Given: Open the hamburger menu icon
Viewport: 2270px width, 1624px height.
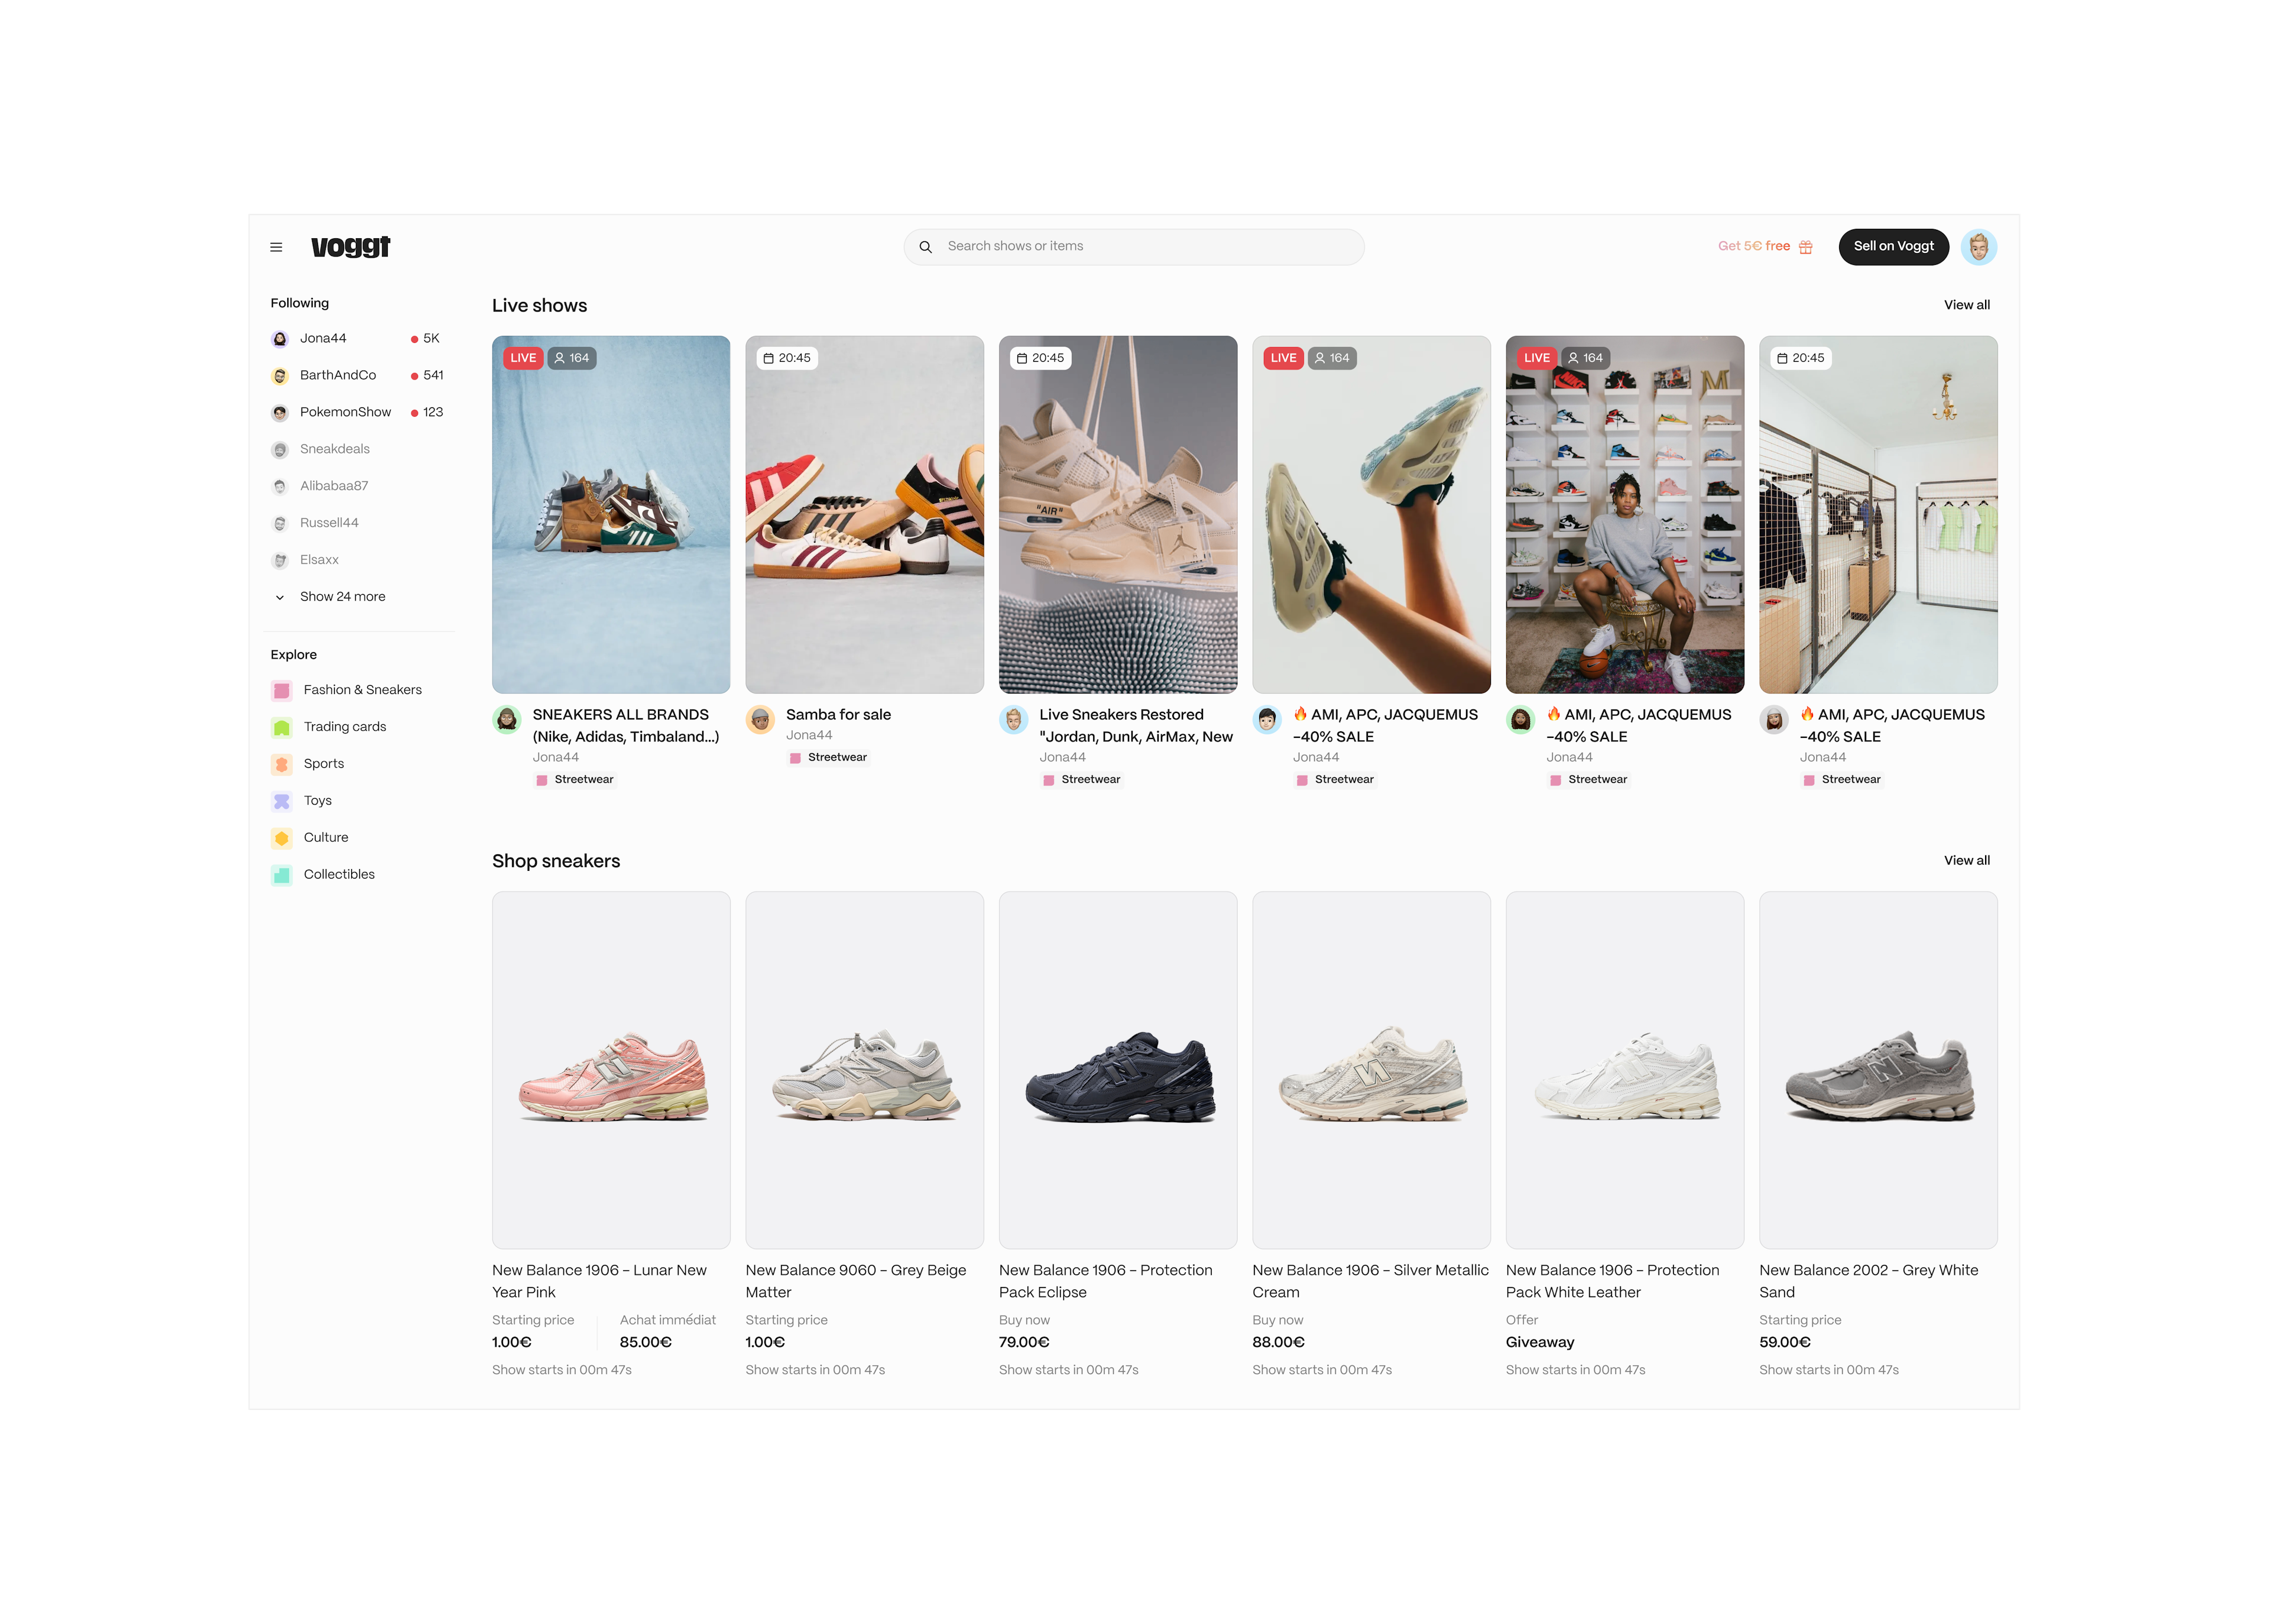Looking at the screenshot, I should point(276,247).
